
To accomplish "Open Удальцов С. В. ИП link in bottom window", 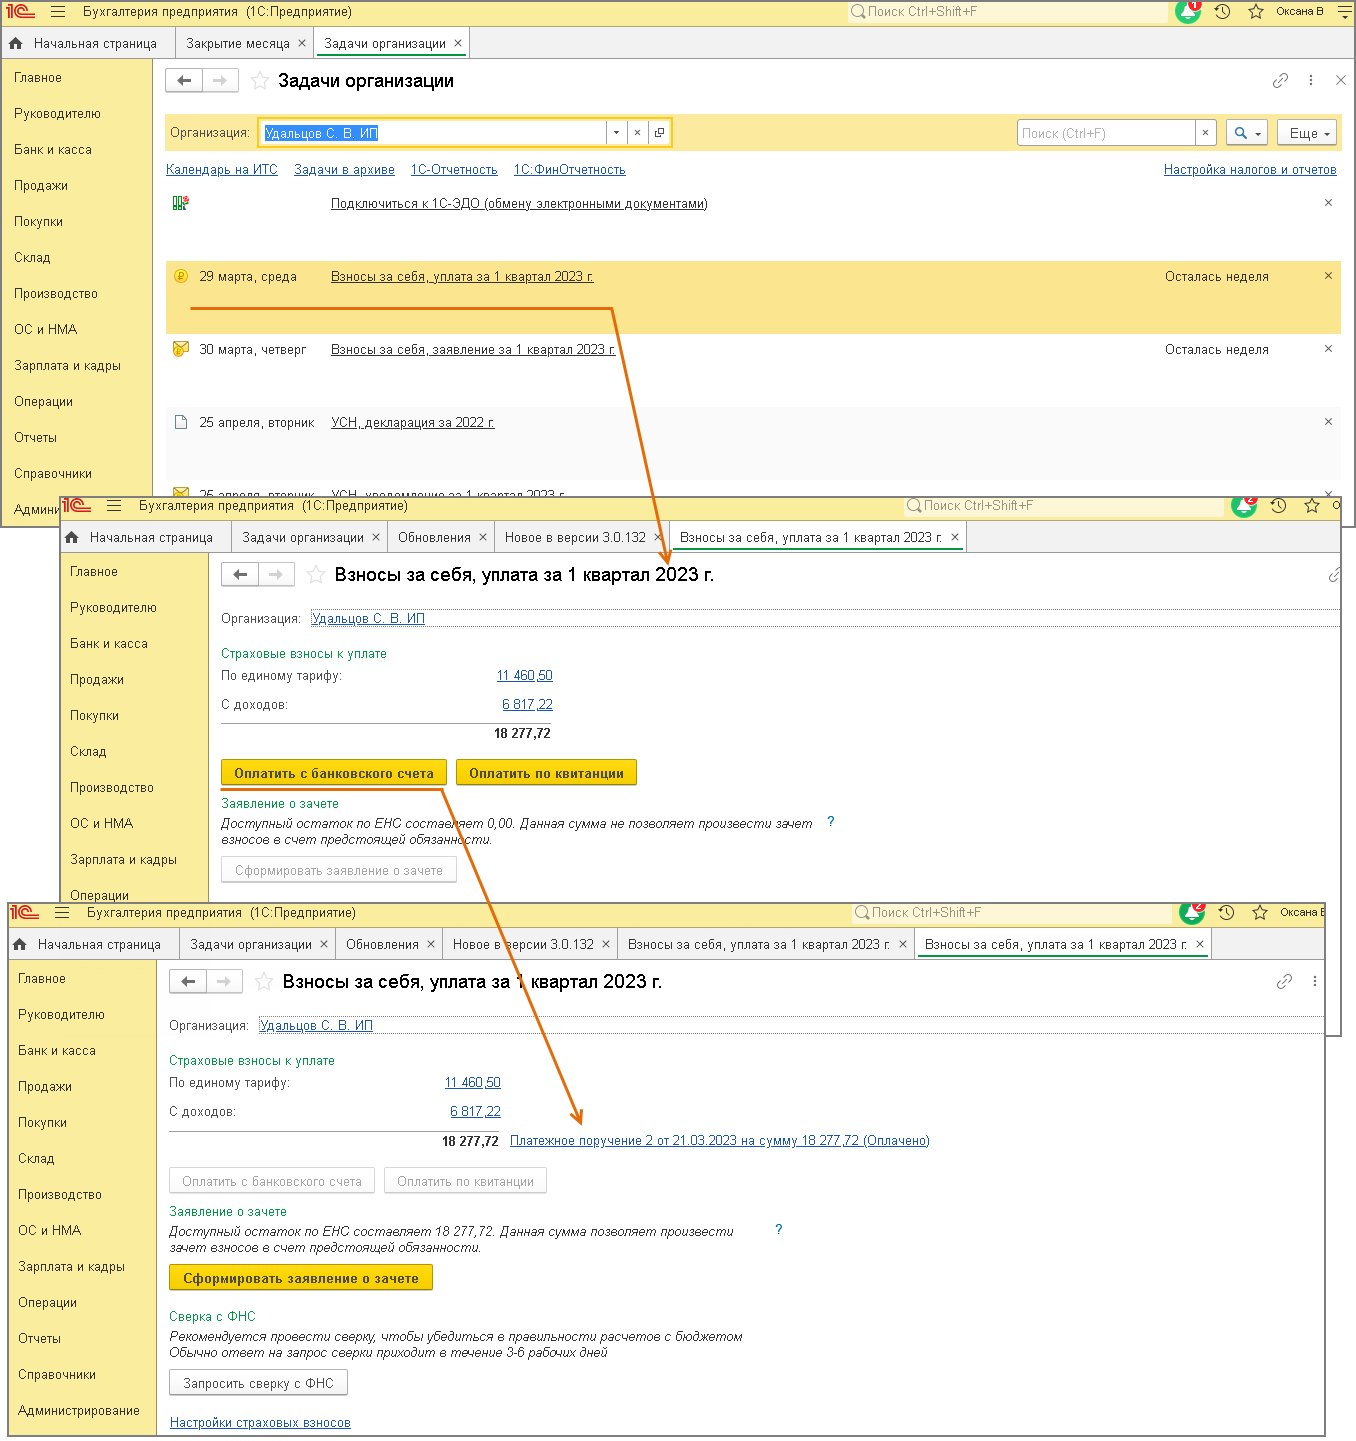I will 316,1025.
